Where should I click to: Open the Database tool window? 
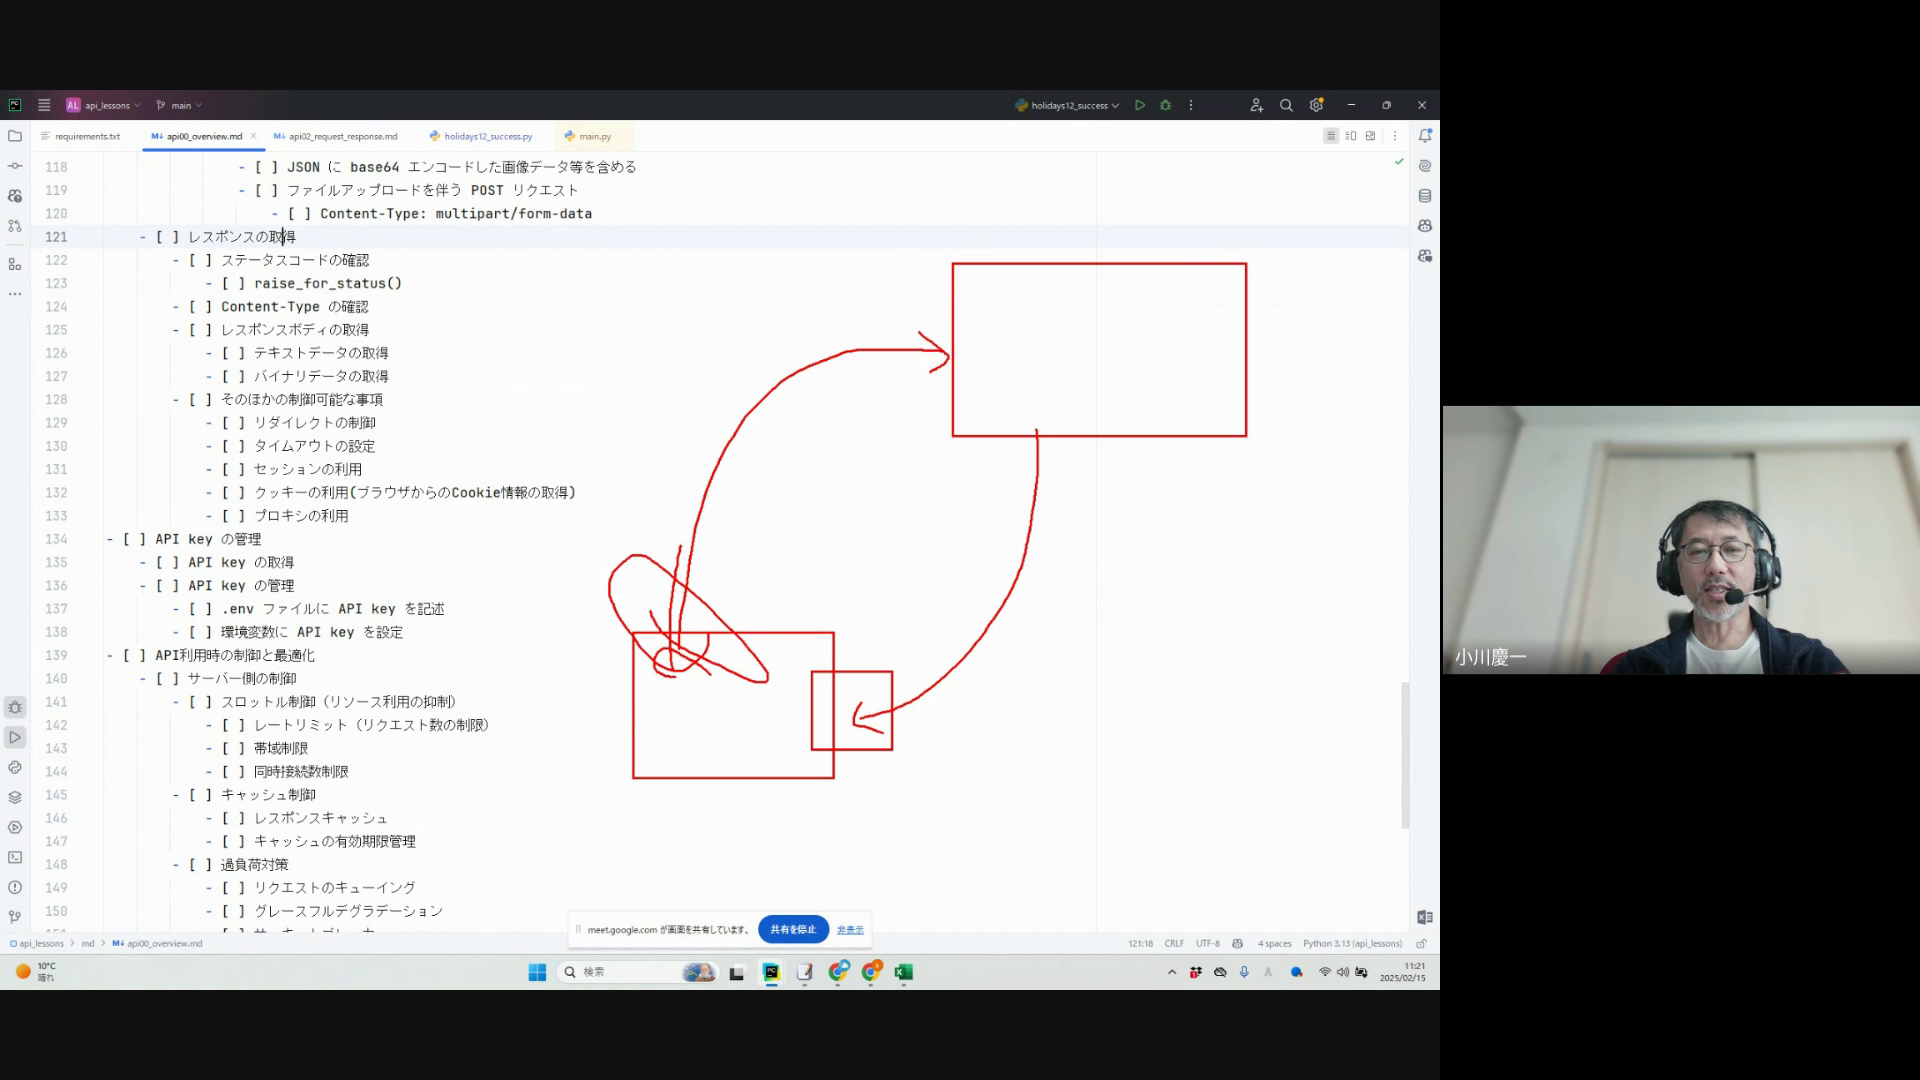pos(1425,196)
